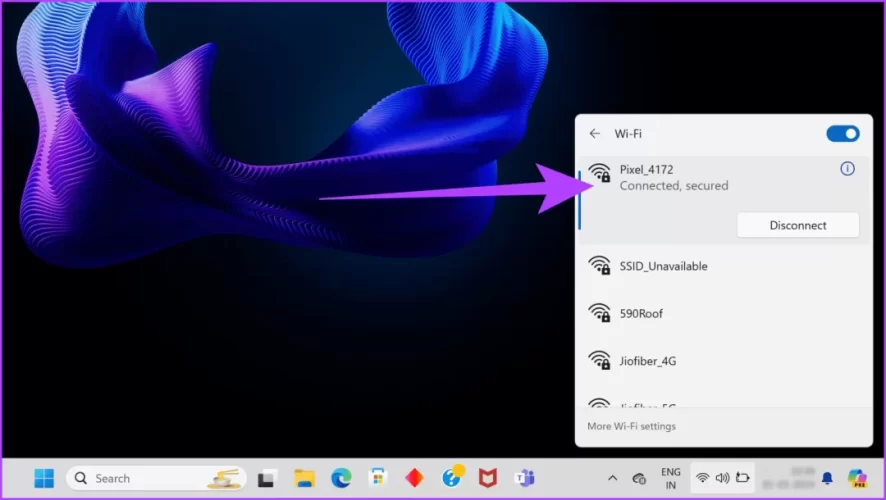Launch McAfee from the taskbar
This screenshot has height=500, width=886.
488,479
